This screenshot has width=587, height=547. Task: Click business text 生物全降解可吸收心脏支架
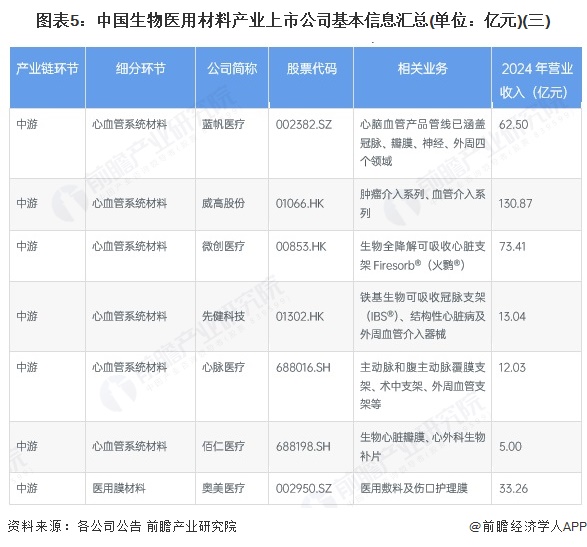pos(423,256)
